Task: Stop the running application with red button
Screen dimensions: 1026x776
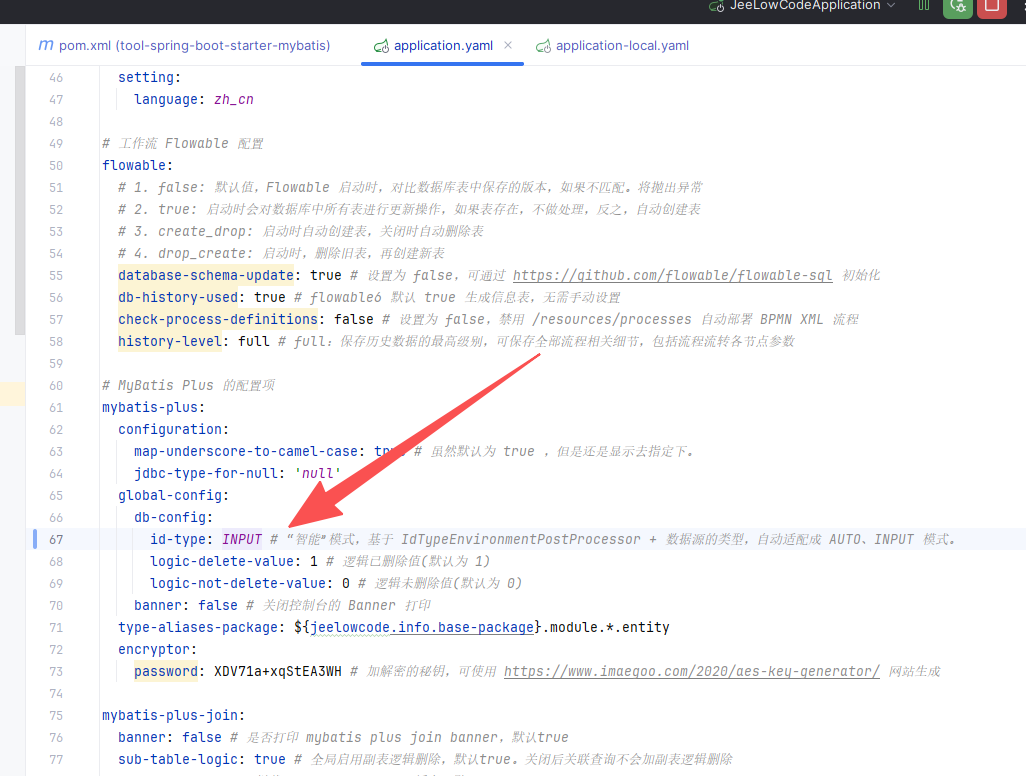Action: tap(991, 6)
